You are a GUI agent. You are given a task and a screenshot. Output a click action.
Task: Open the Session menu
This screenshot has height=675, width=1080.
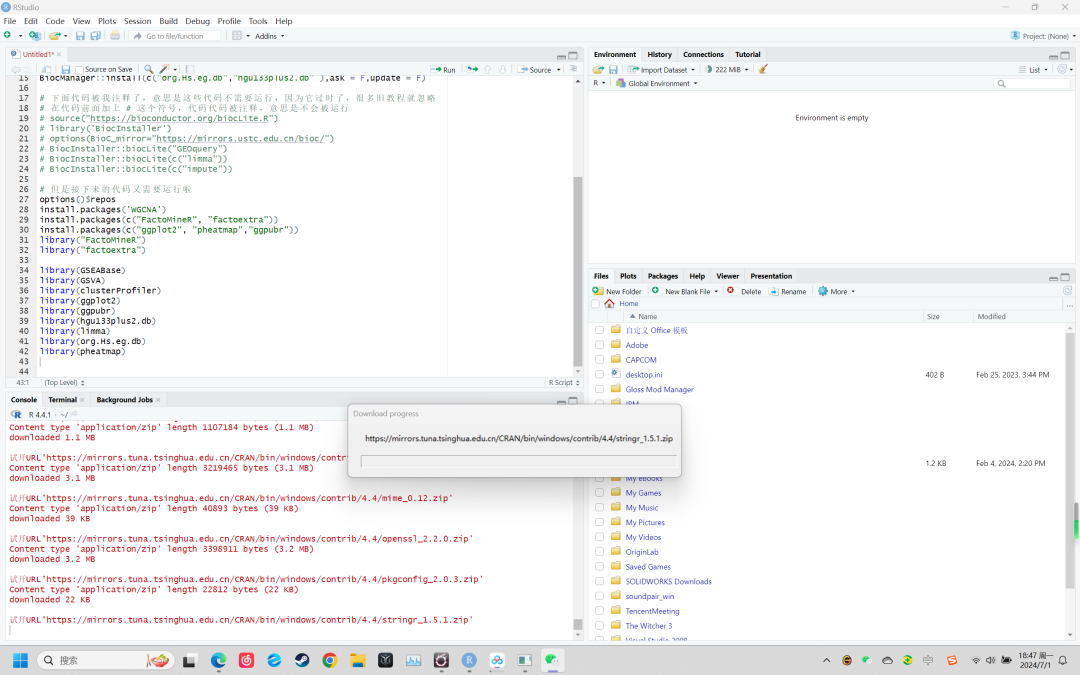pos(137,21)
